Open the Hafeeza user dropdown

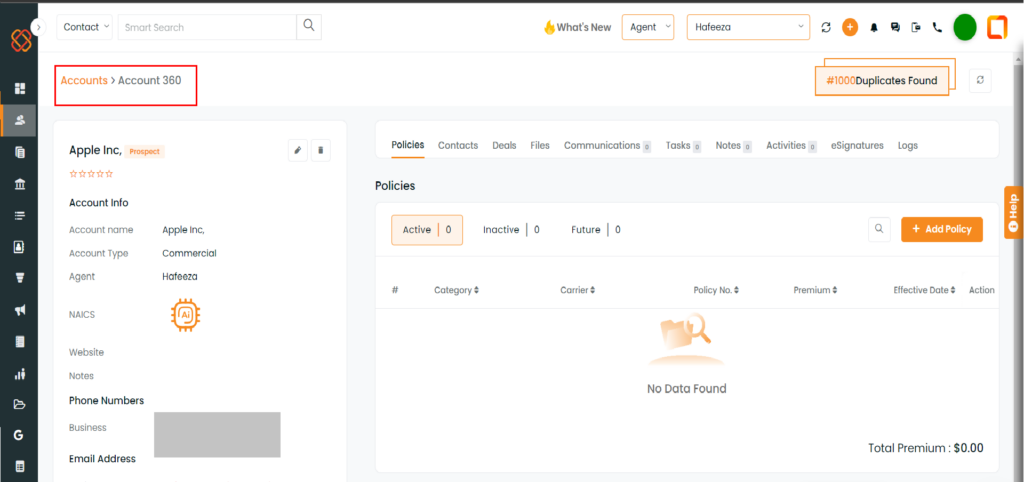tap(748, 27)
